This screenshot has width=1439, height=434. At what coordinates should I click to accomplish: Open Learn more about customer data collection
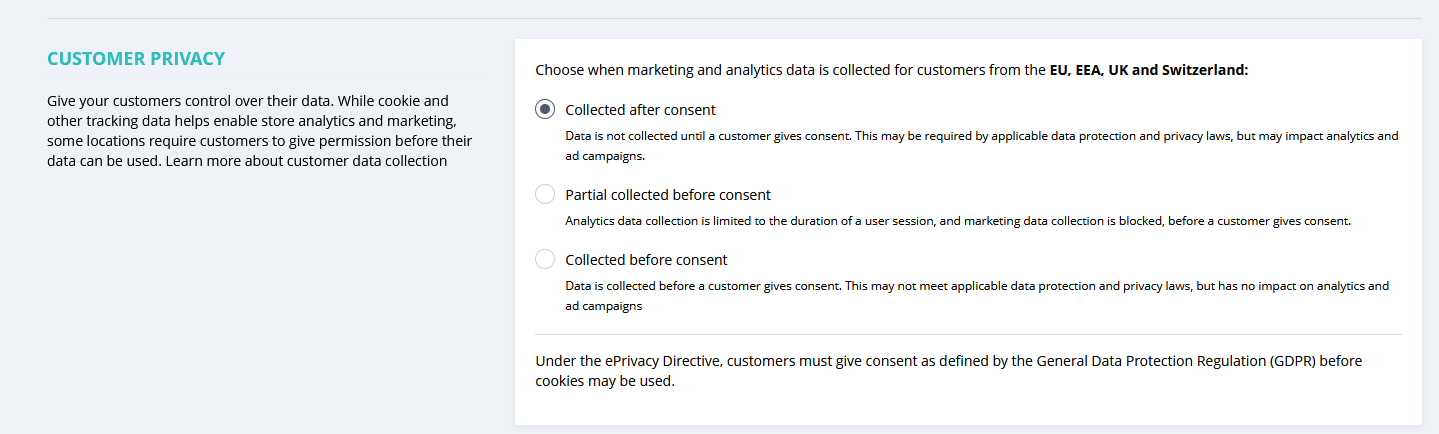click(306, 160)
